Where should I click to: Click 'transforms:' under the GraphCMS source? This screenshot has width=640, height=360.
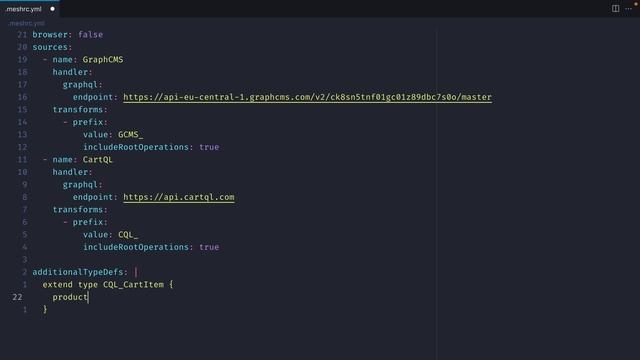click(80, 110)
